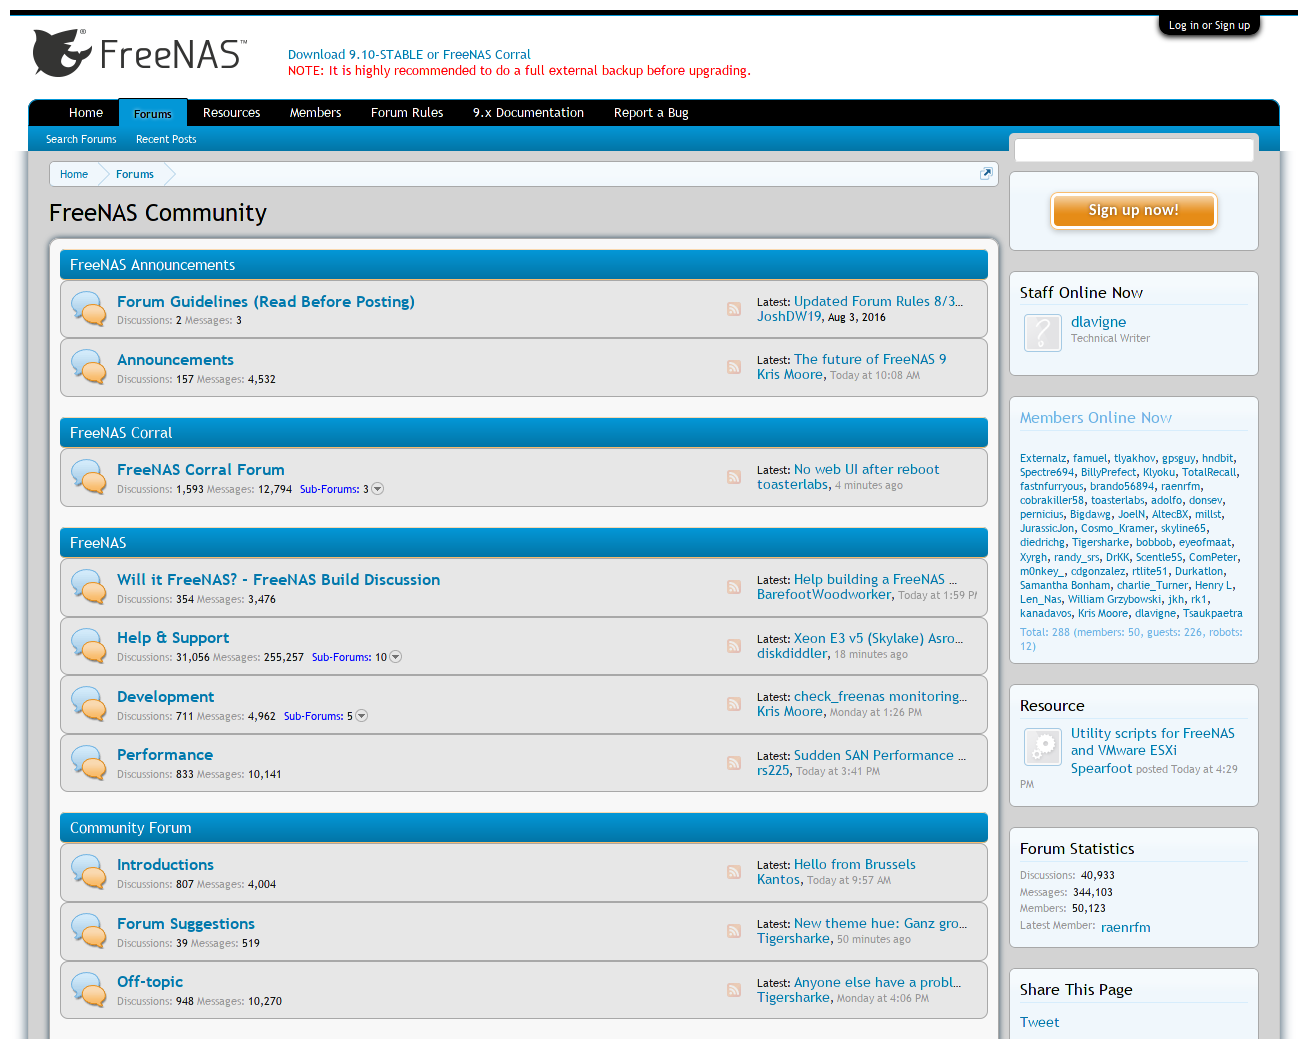Screen dimensions: 1308x1039
Task: Expand Development sub-forums dropdown
Action: pyautogui.click(x=362, y=716)
